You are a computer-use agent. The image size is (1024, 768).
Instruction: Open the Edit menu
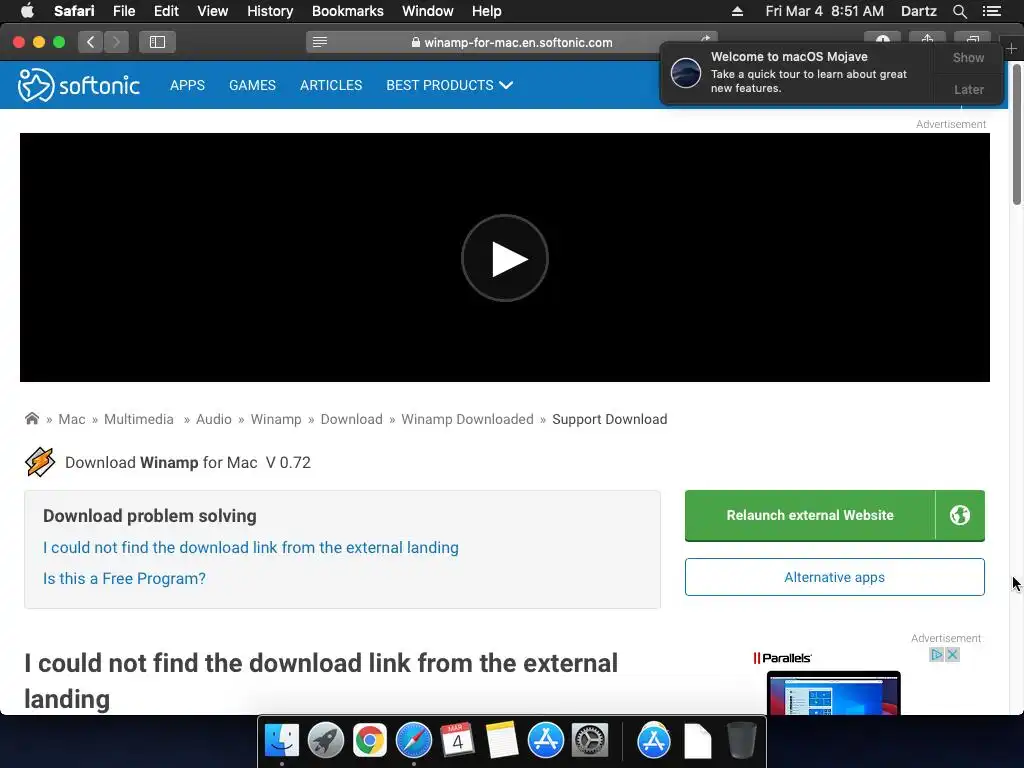click(166, 11)
